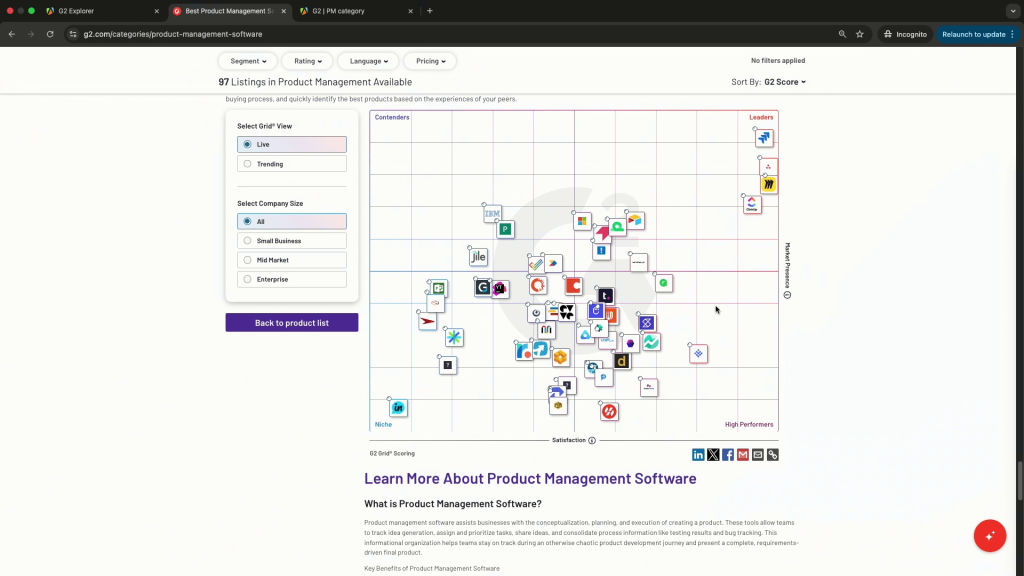This screenshot has width=1024, height=576.
Task: Choose Small Business company size
Action: (x=292, y=241)
